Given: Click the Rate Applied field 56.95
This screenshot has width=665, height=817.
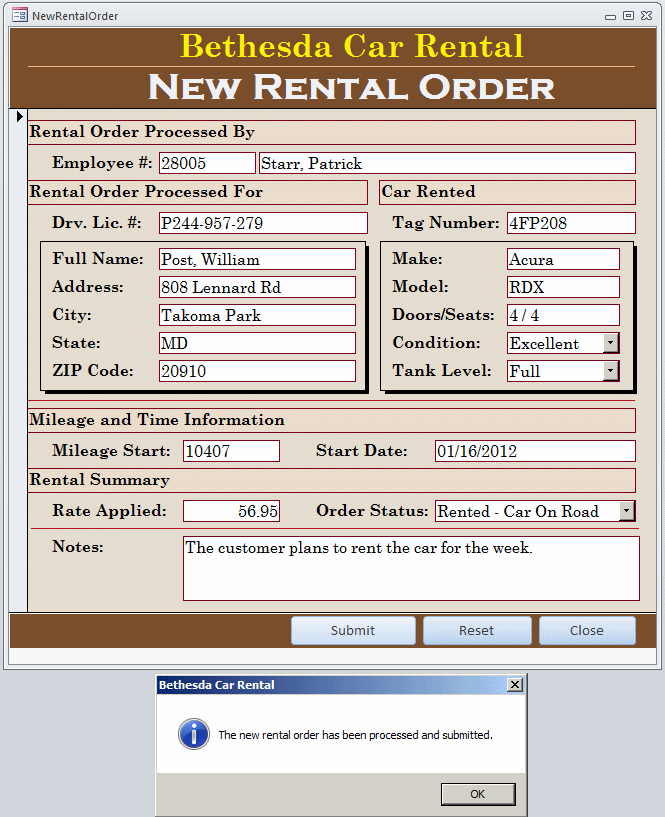Looking at the screenshot, I should tap(231, 511).
